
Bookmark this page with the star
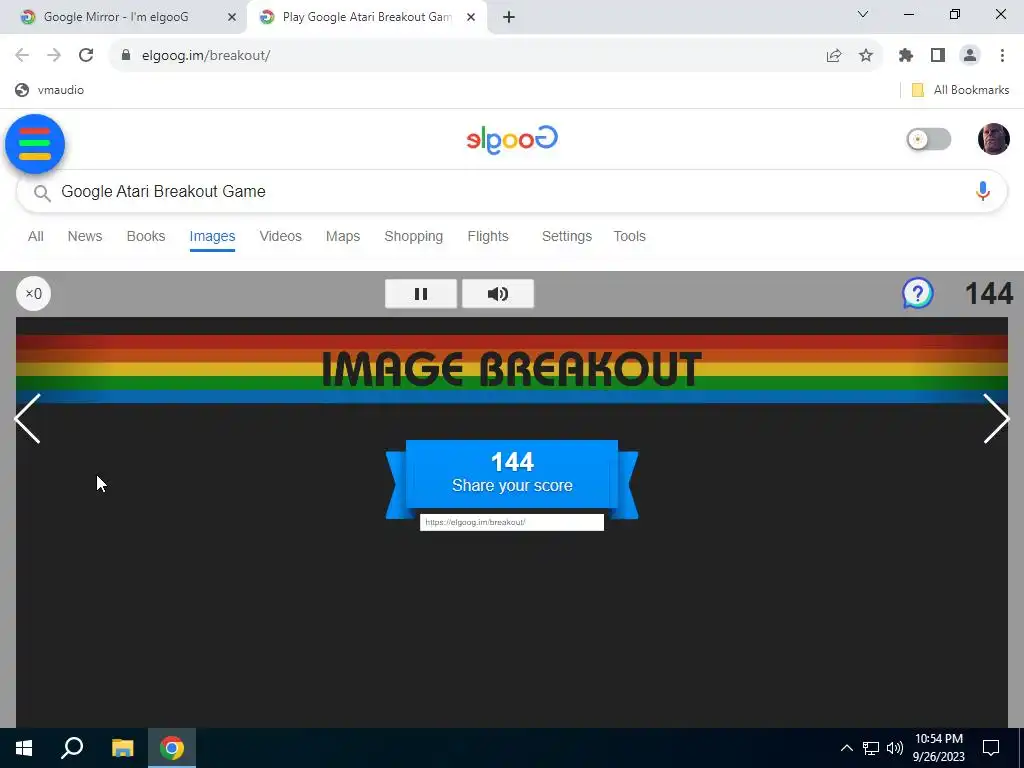[866, 56]
